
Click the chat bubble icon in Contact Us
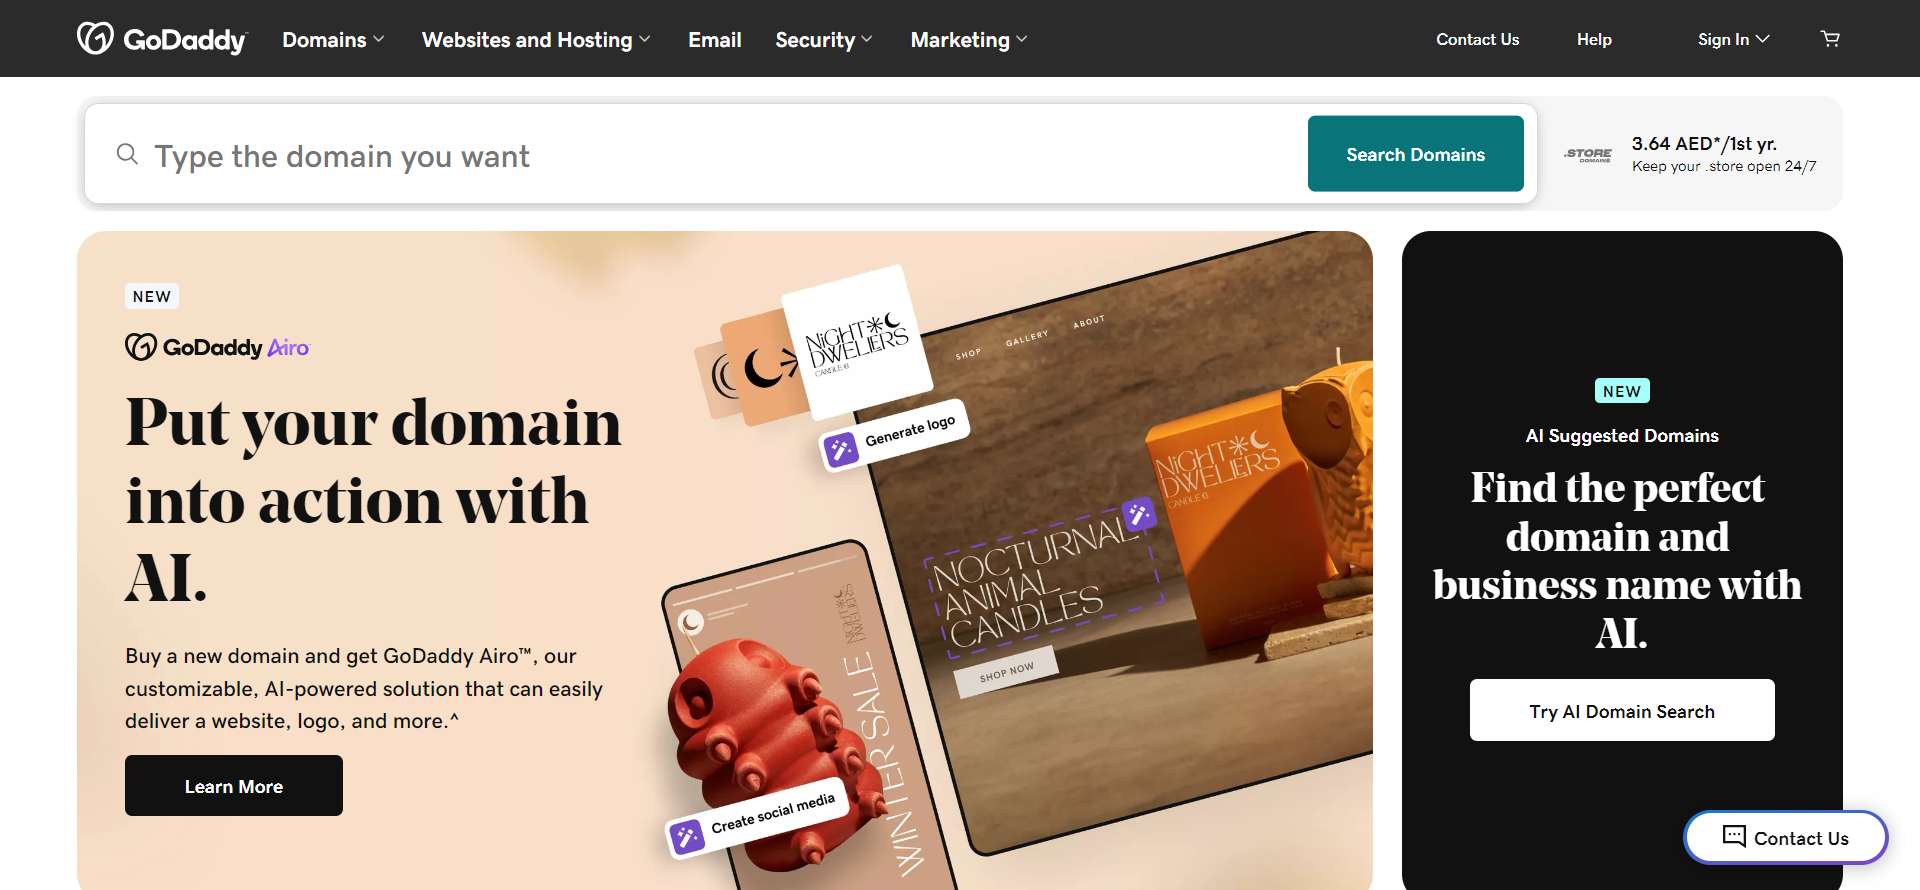tap(1734, 836)
